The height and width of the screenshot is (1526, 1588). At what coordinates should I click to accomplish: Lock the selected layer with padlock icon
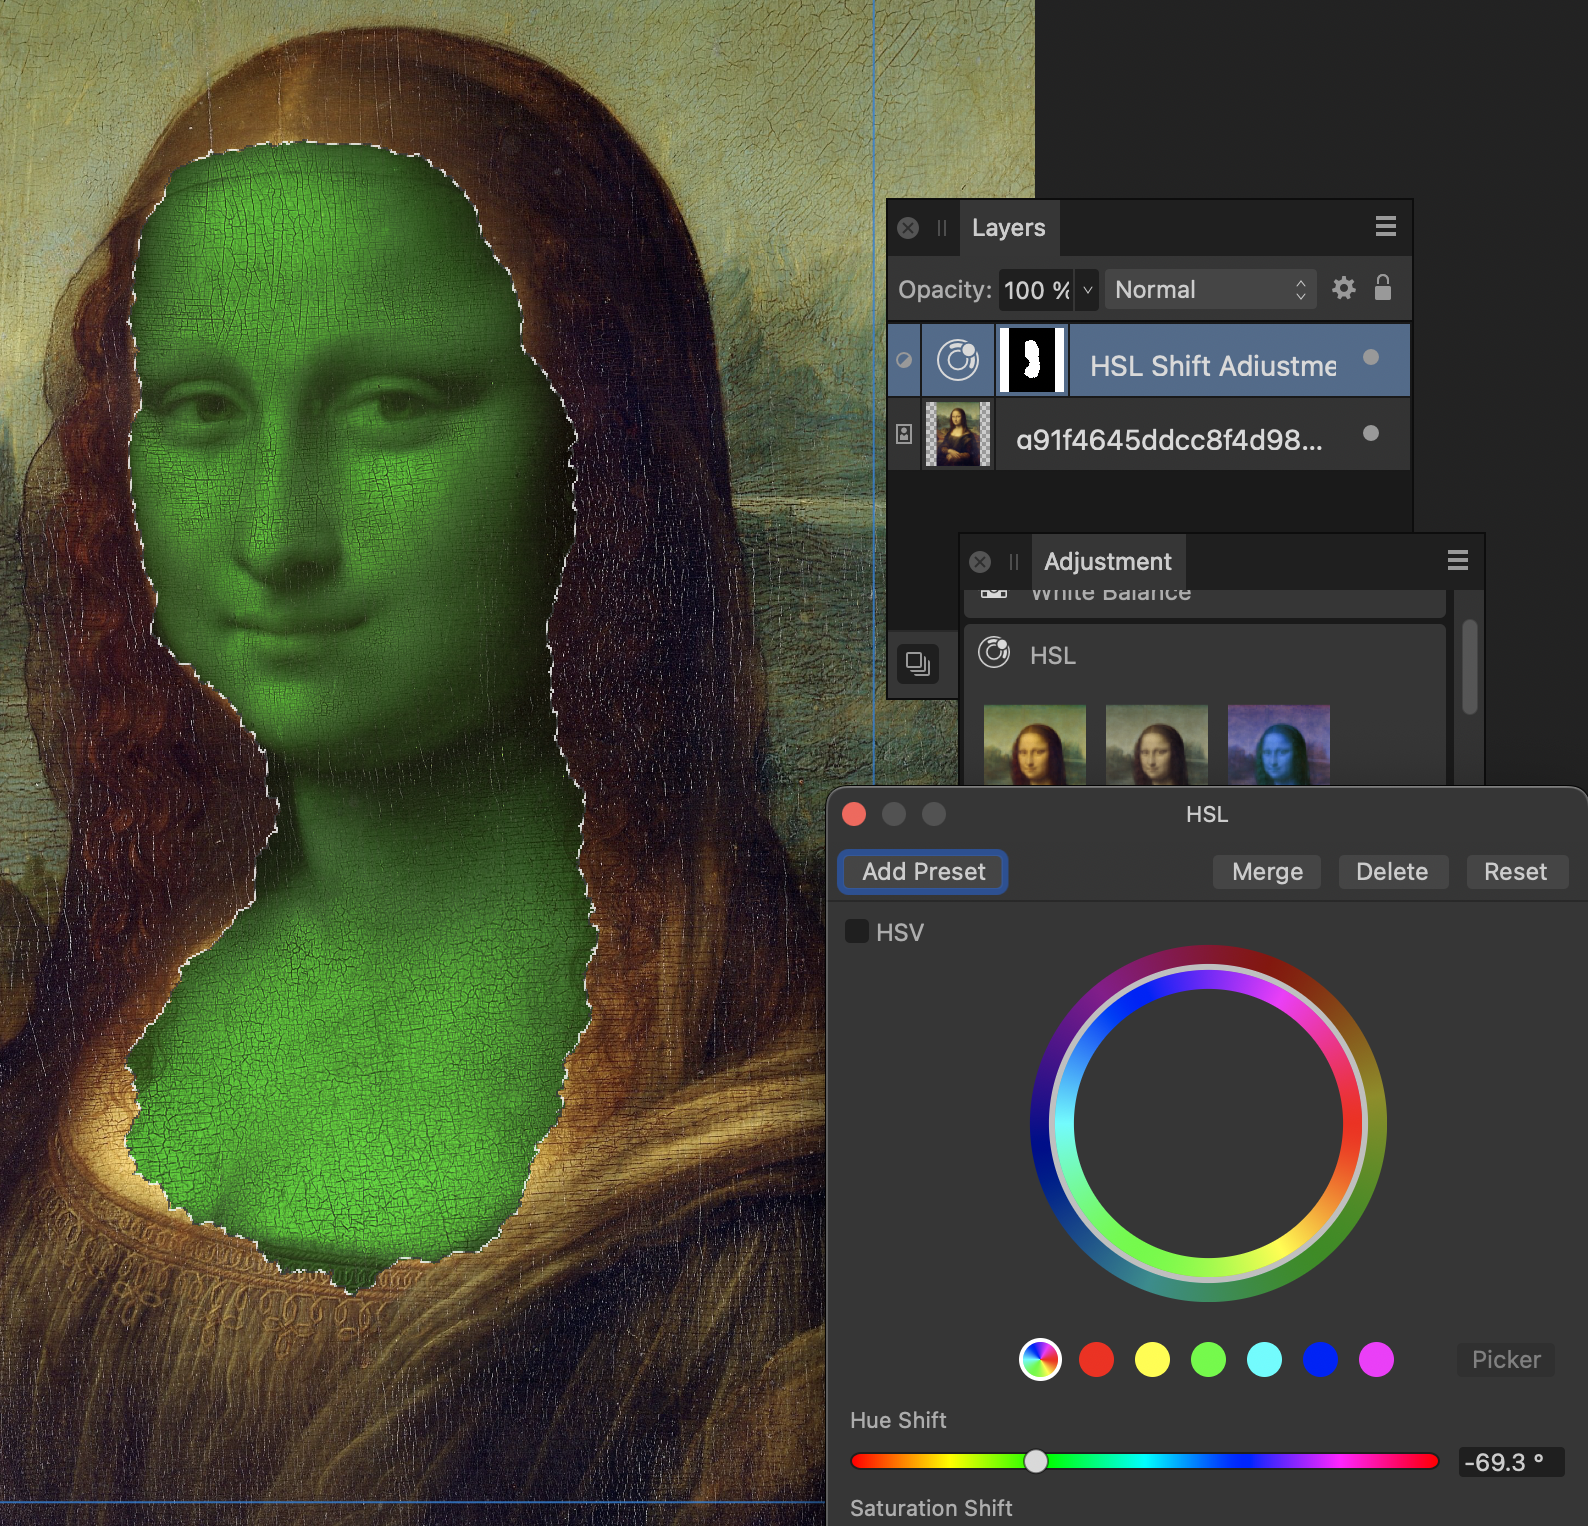(1383, 288)
